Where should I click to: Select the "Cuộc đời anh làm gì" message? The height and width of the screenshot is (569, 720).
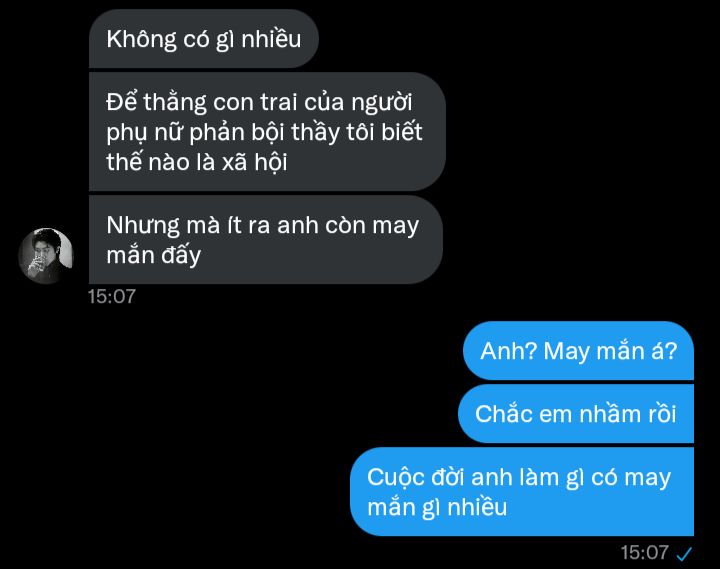[x=522, y=492]
